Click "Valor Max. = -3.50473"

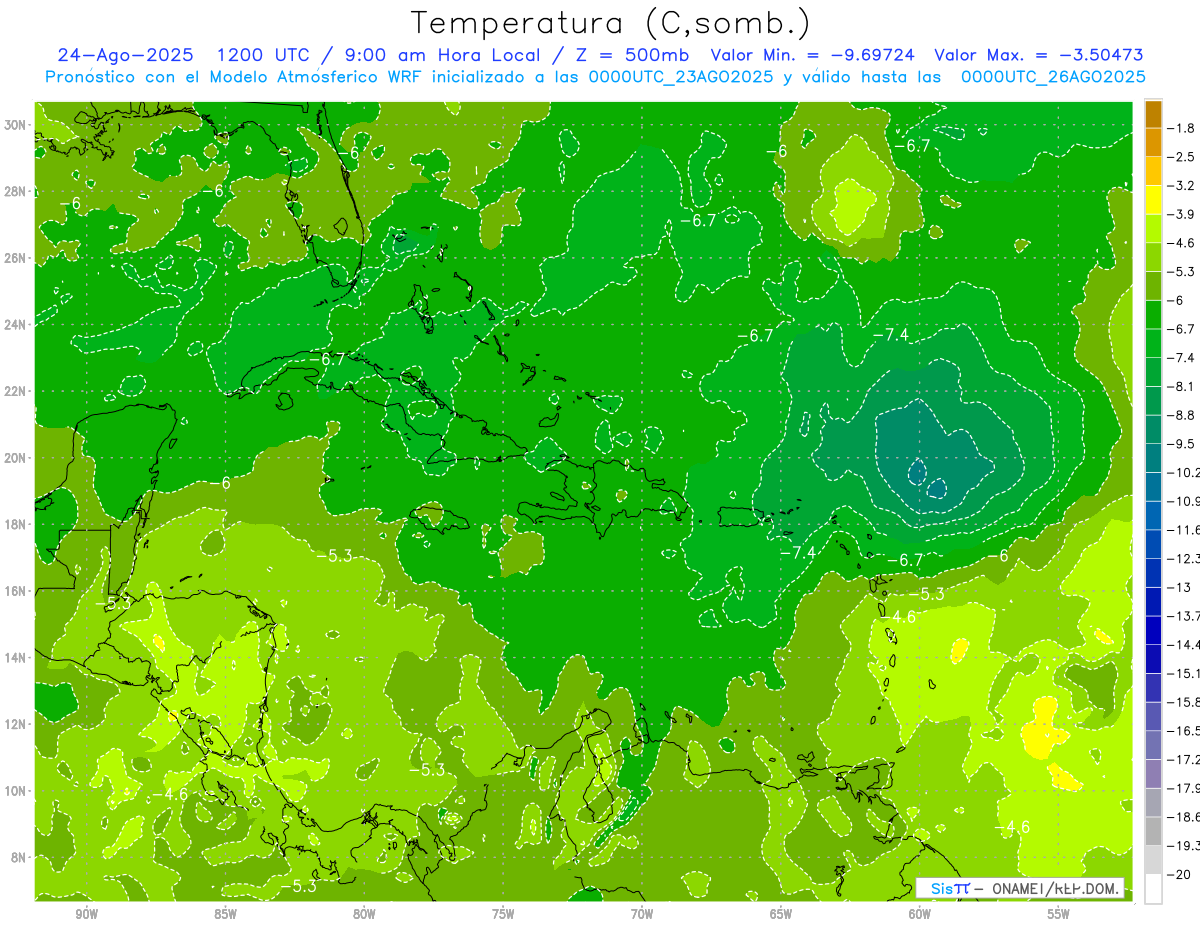pos(1038,55)
